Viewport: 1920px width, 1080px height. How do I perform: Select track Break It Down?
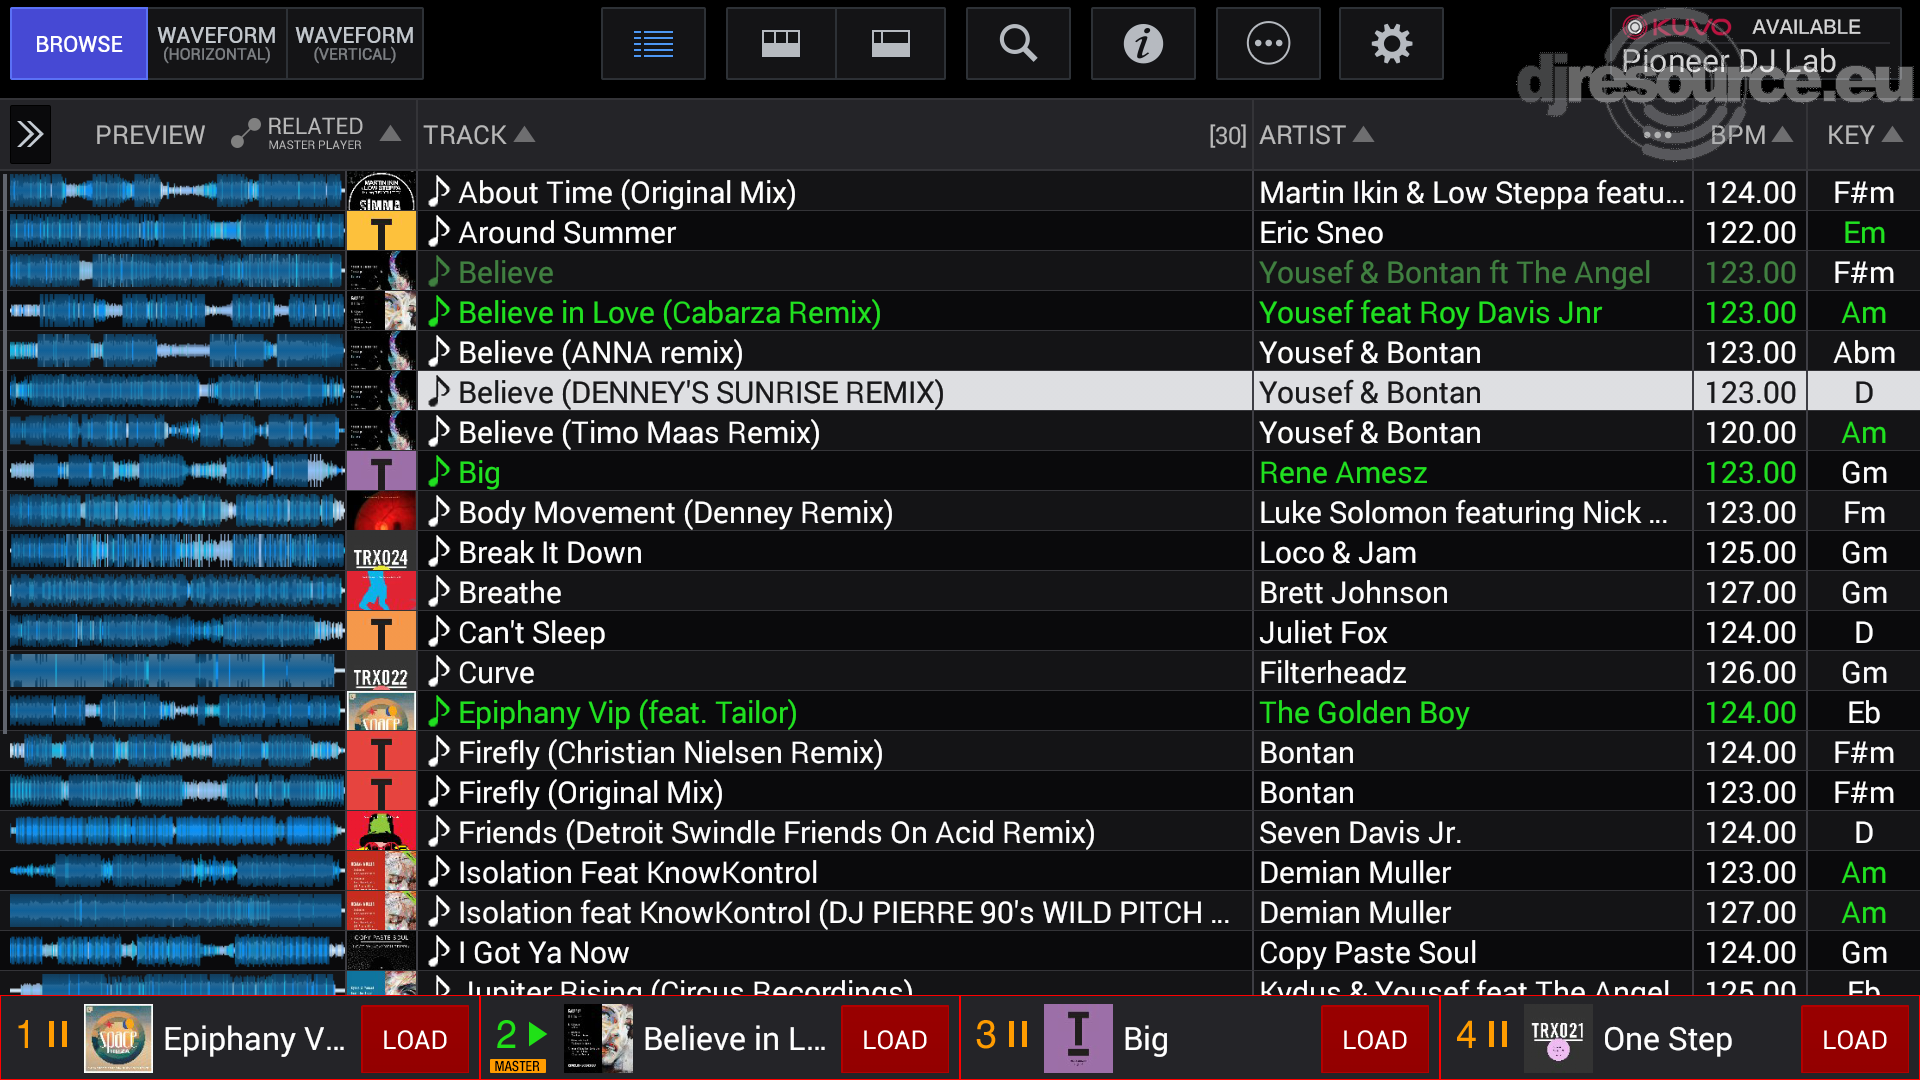tap(550, 552)
